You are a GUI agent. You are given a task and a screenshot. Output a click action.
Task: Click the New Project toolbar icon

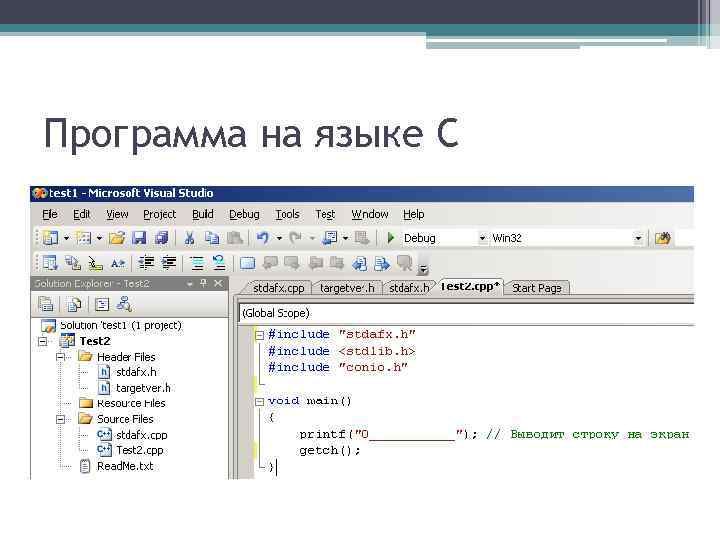(50, 238)
